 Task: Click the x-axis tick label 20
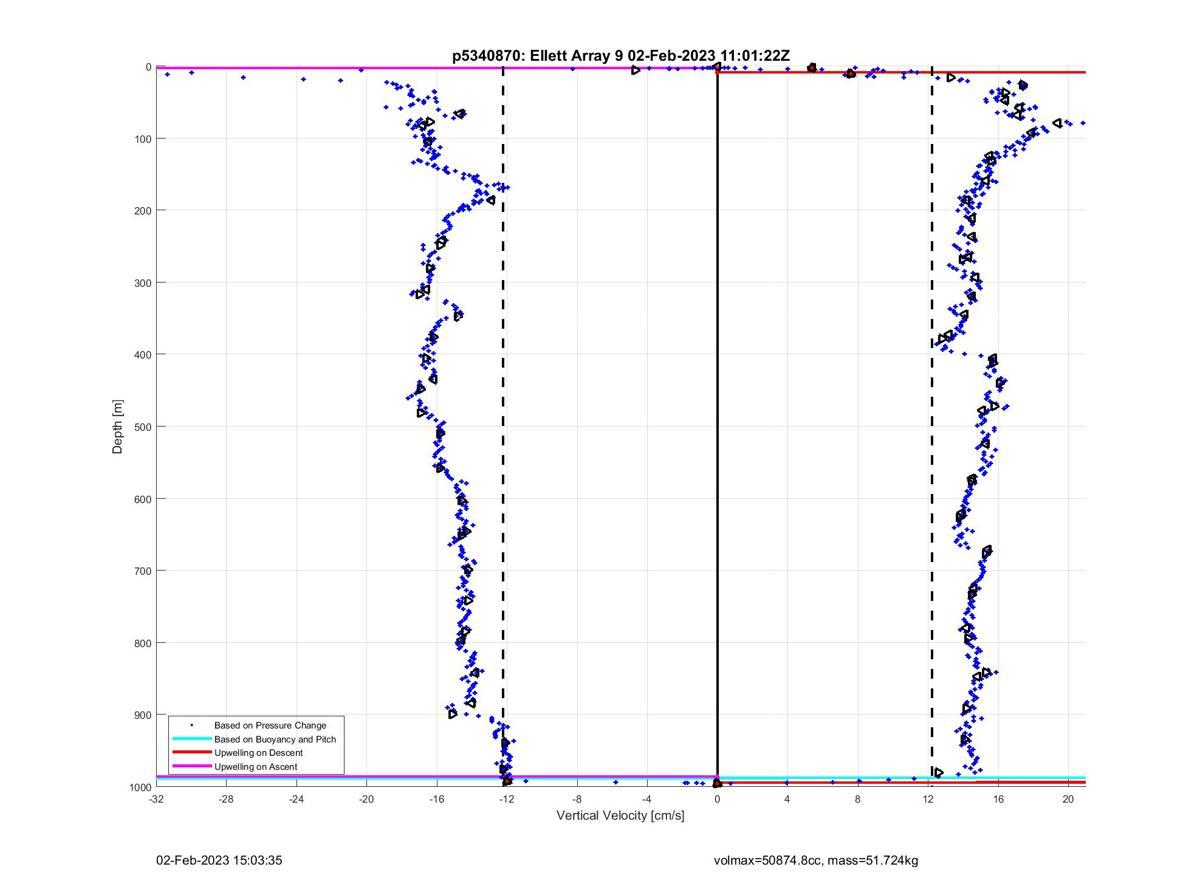pyautogui.click(x=1068, y=799)
